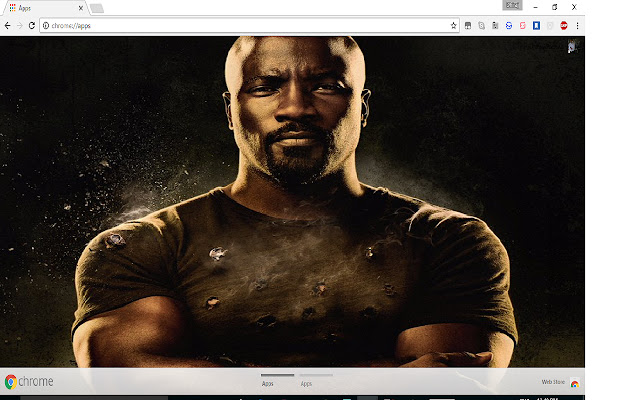Switch to the second Apps page indicator
Image resolution: width=640 pixels, height=400 pixels.
tap(316, 380)
